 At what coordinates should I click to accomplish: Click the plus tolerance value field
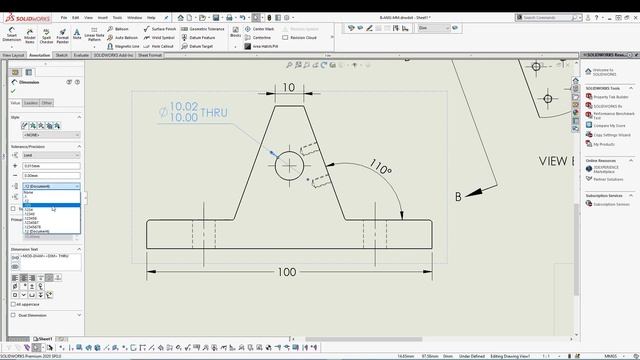51,166
